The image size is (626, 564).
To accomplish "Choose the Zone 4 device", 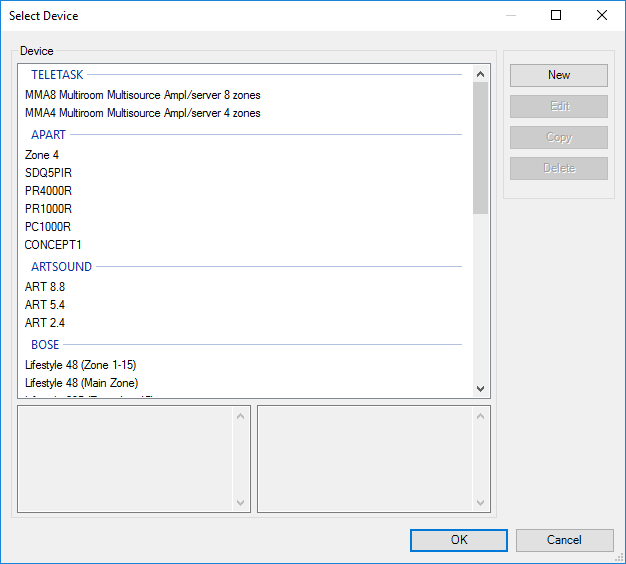I will [42, 155].
